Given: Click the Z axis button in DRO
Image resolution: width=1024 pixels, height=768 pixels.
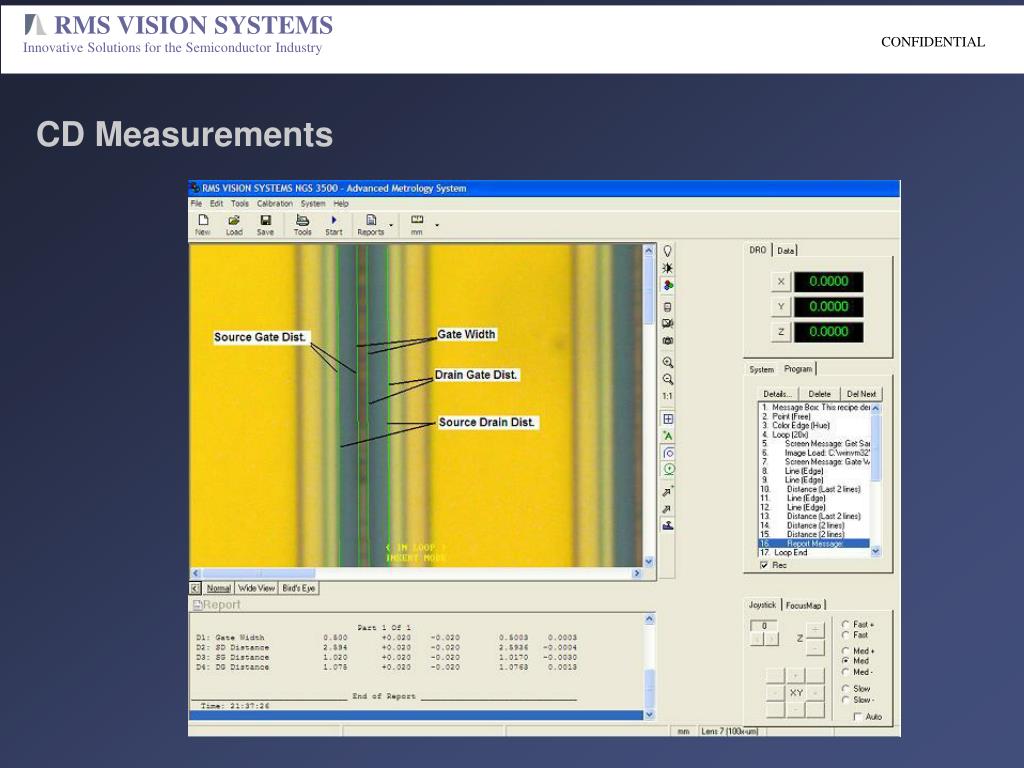Looking at the screenshot, I should pos(780,332).
